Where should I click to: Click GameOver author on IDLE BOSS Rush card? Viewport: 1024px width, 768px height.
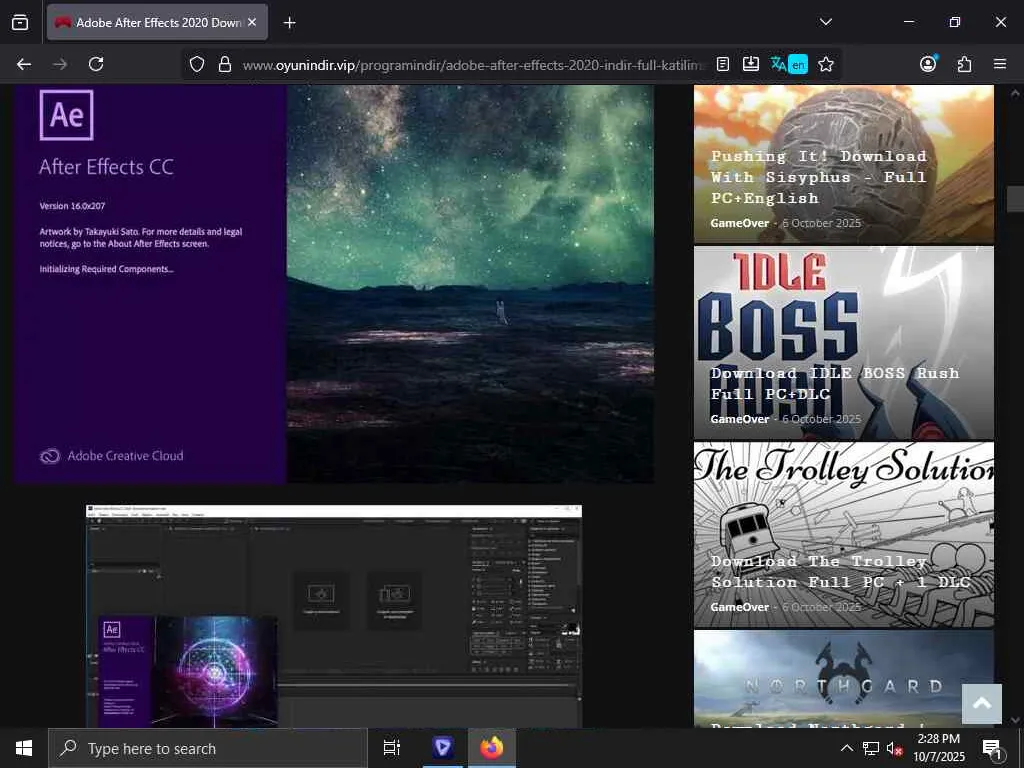point(739,419)
